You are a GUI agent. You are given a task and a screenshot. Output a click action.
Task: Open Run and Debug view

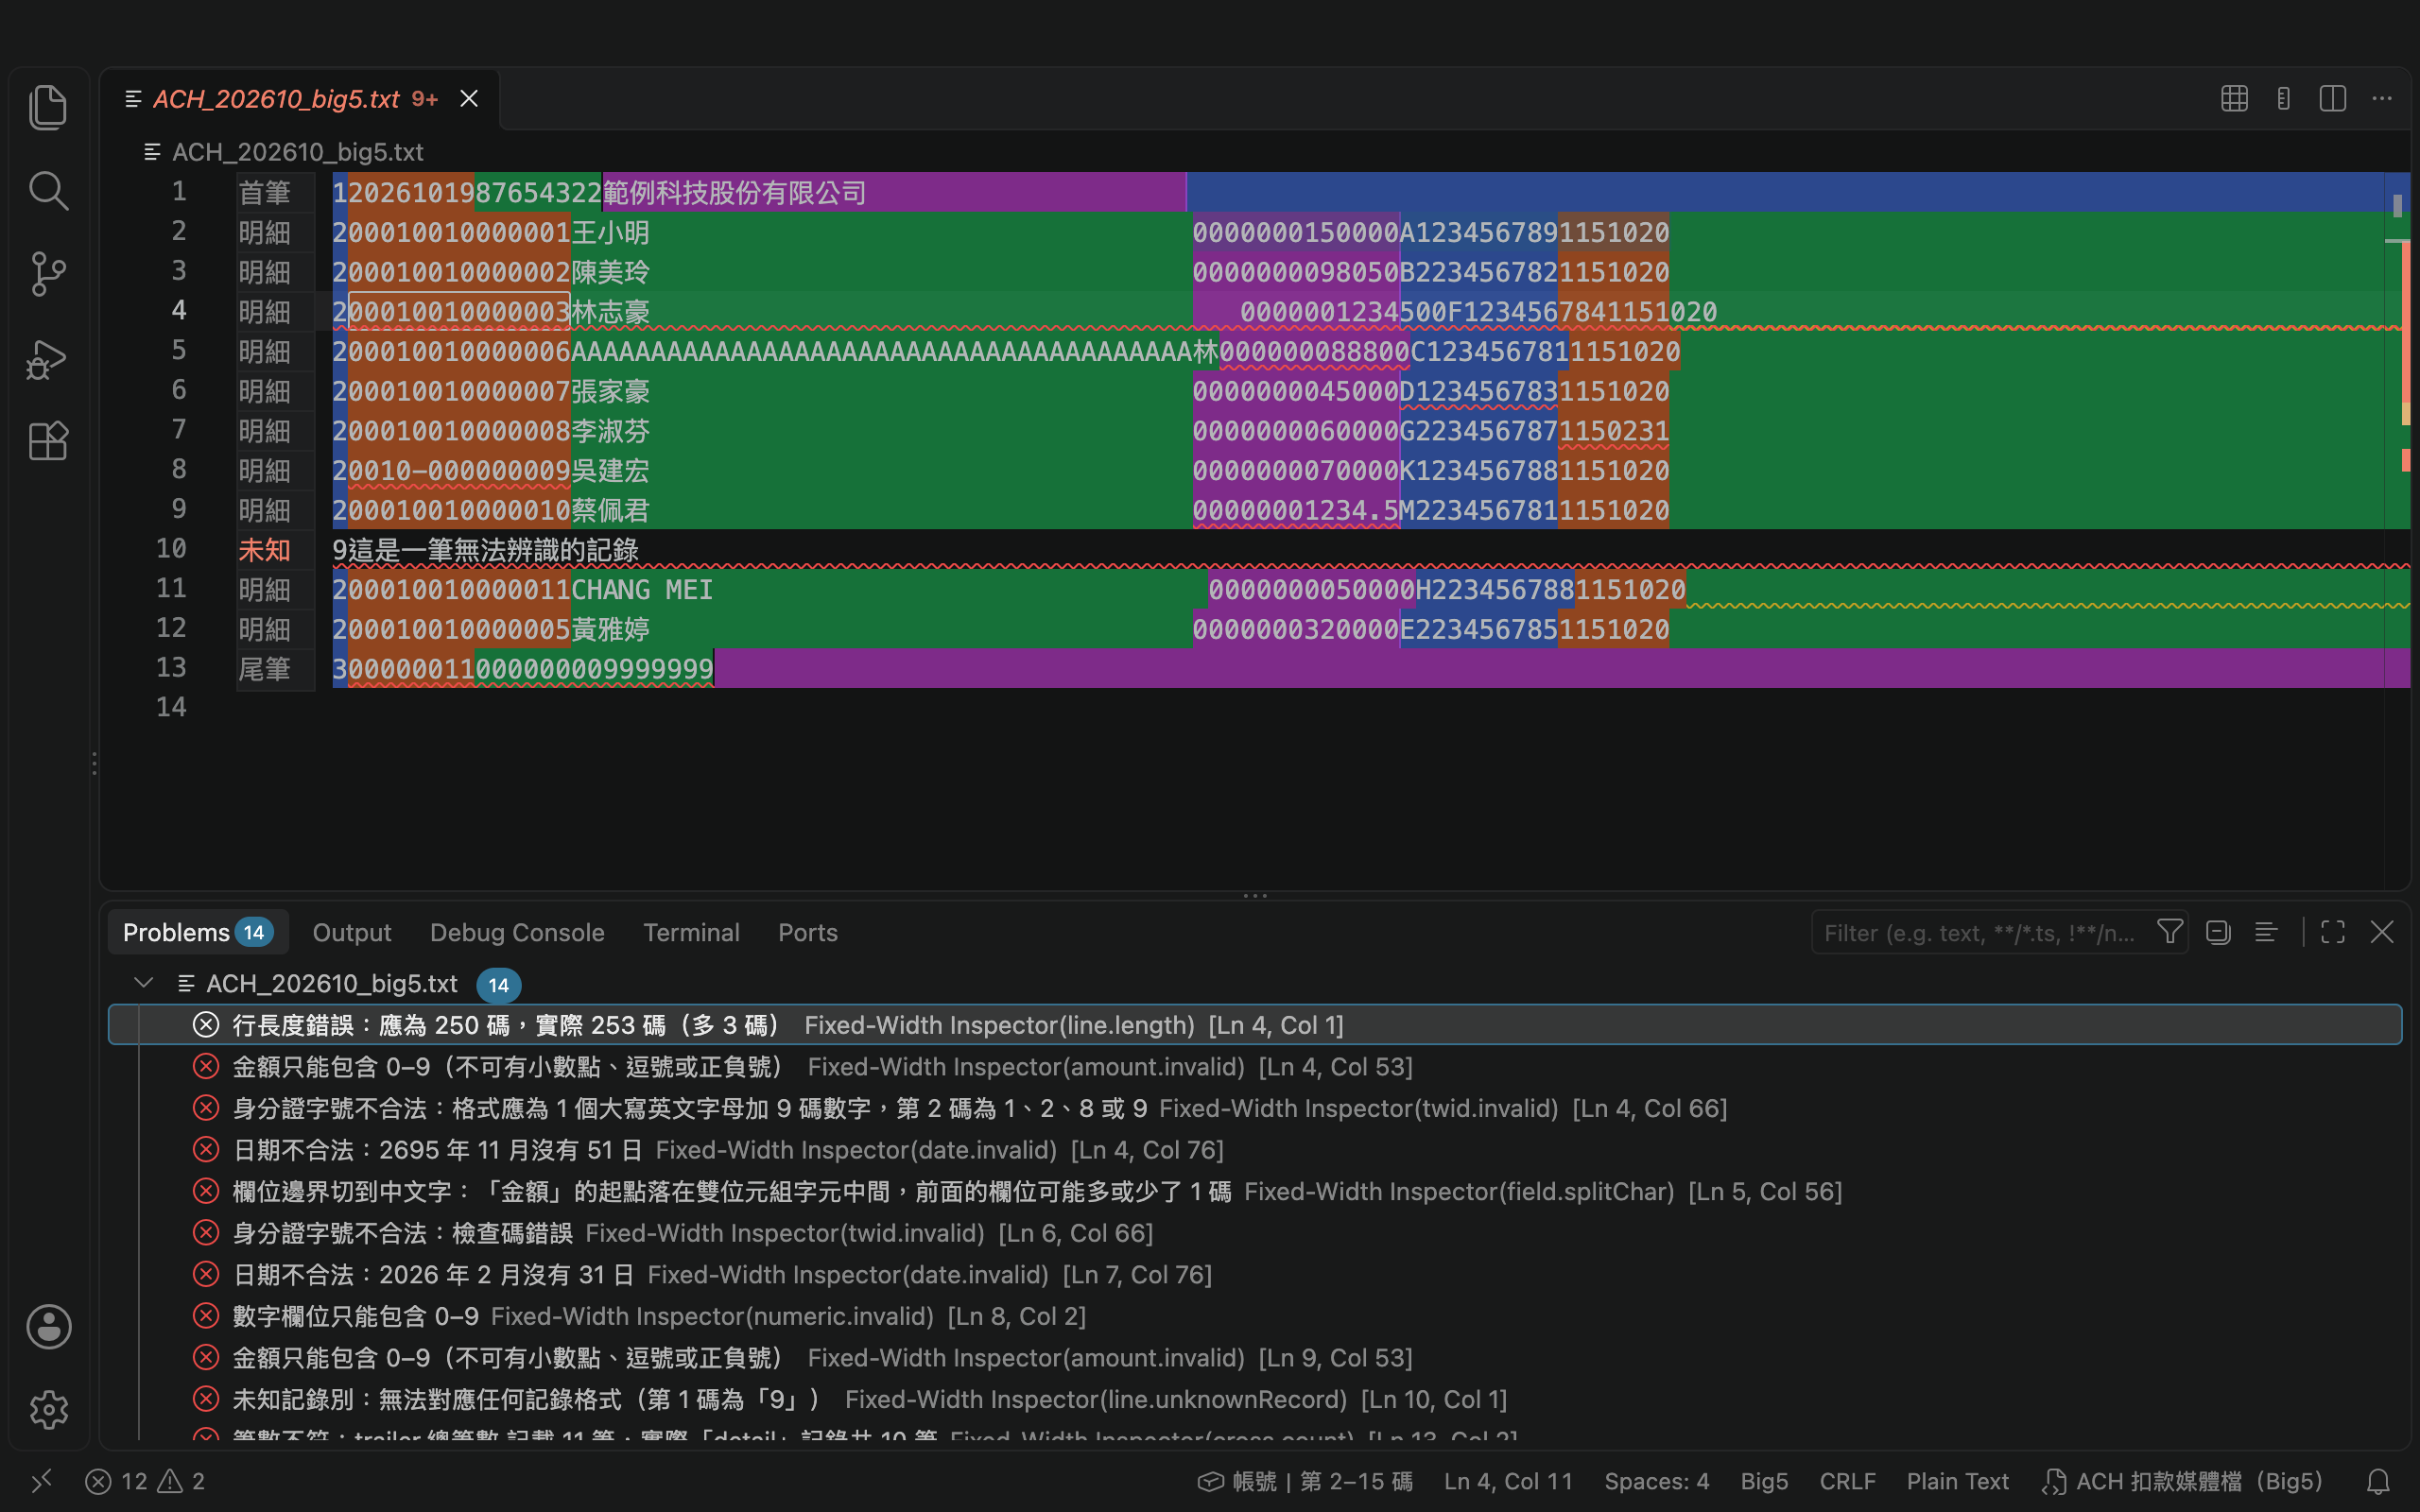click(48, 358)
